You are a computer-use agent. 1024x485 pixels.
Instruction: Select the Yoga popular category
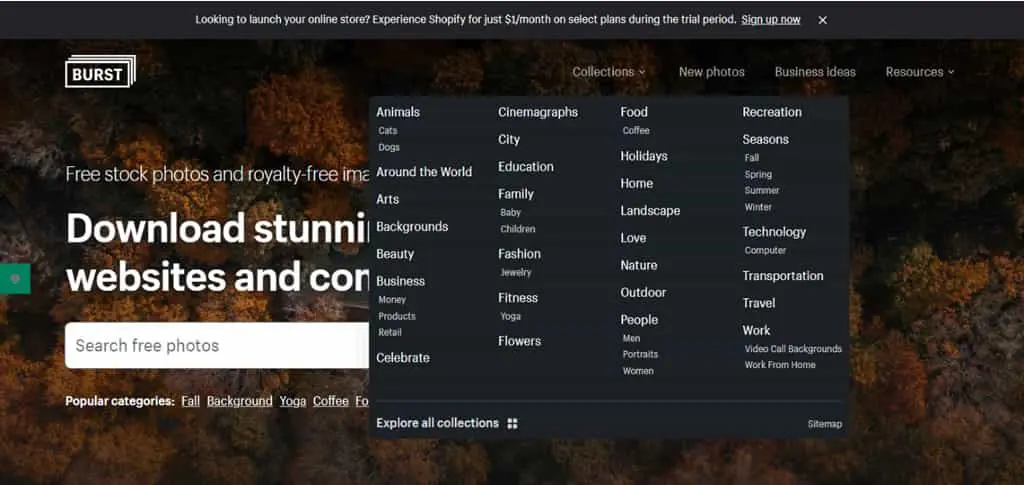pos(293,401)
